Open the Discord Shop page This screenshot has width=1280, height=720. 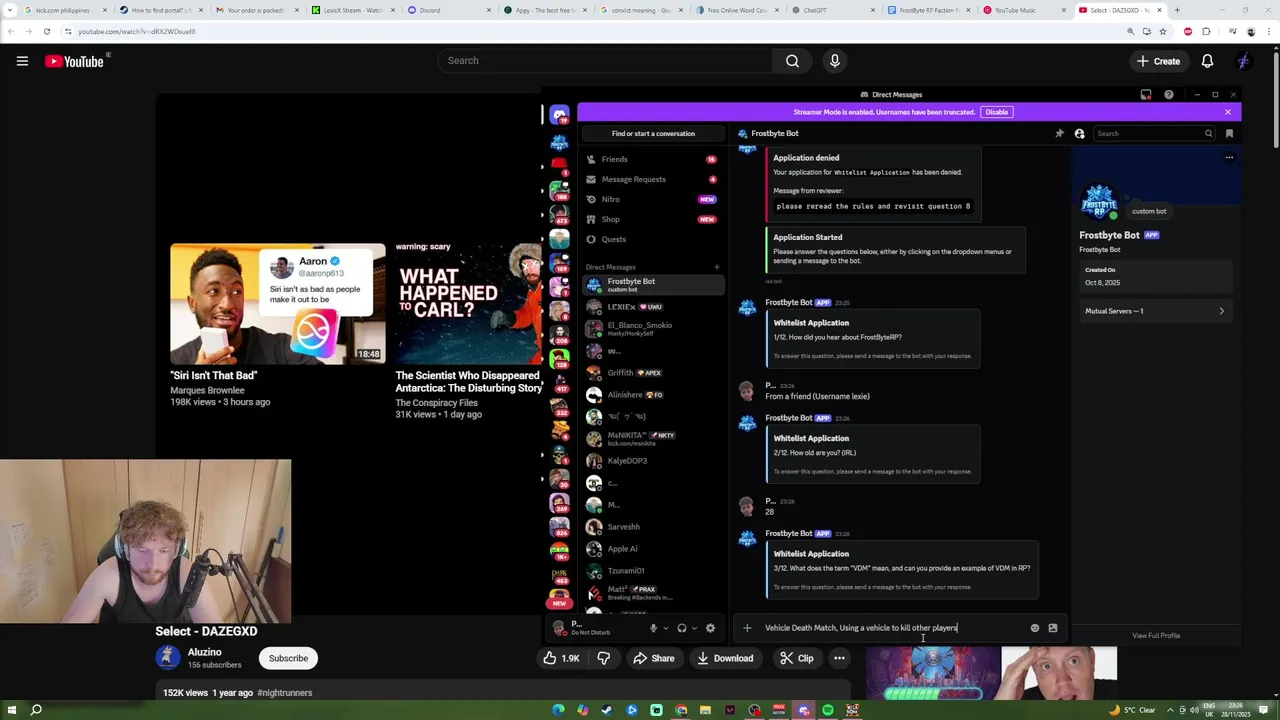(x=653, y=219)
